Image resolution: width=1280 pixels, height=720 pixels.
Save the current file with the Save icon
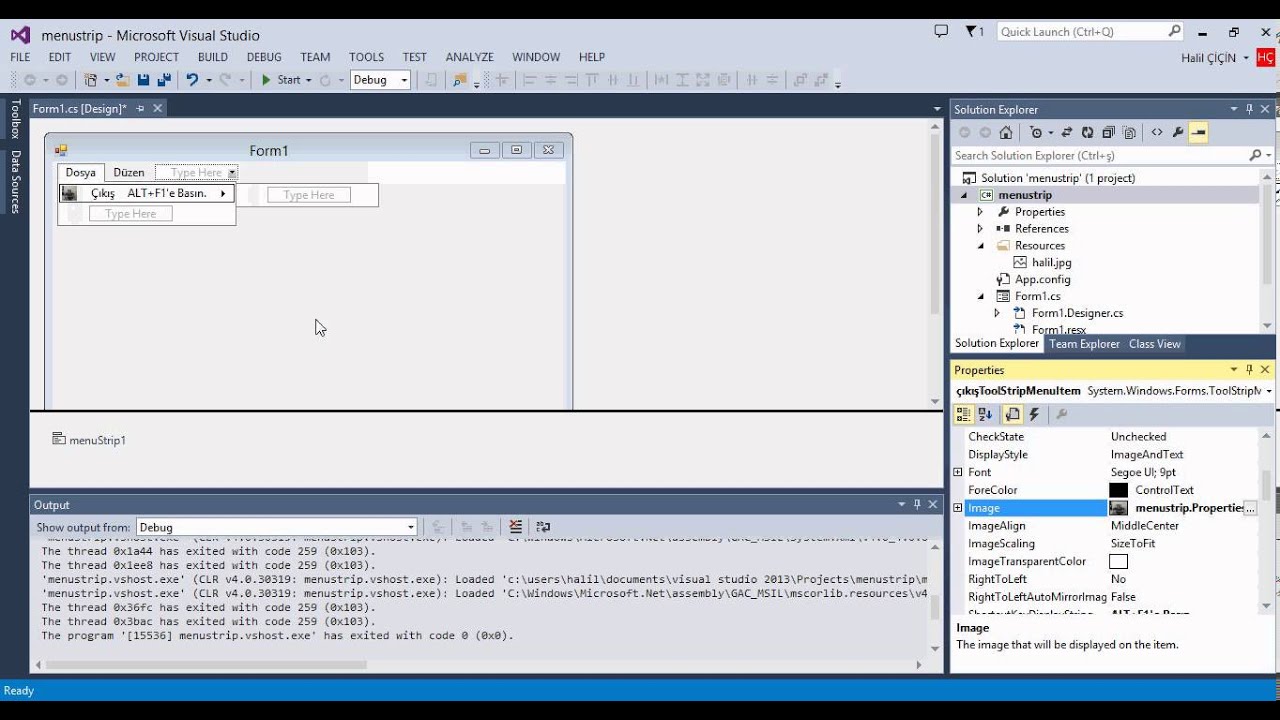tap(143, 80)
